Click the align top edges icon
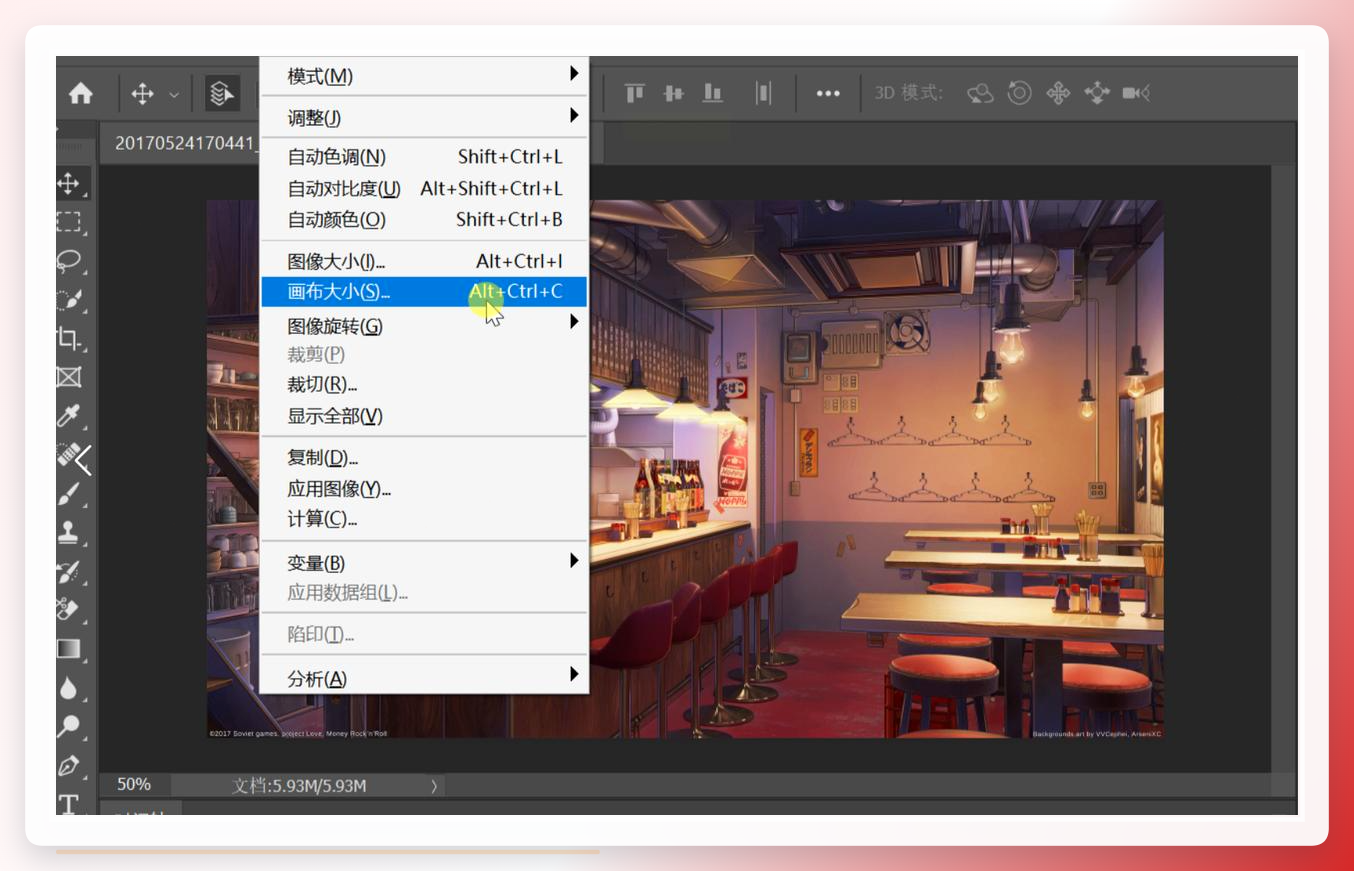The width and height of the screenshot is (1354, 871). pyautogui.click(x=635, y=93)
